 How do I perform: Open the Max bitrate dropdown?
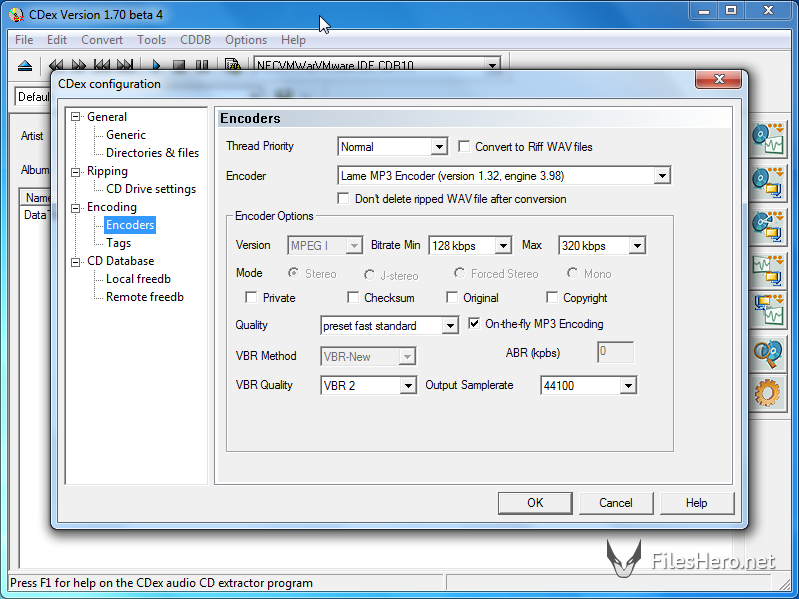(637, 246)
